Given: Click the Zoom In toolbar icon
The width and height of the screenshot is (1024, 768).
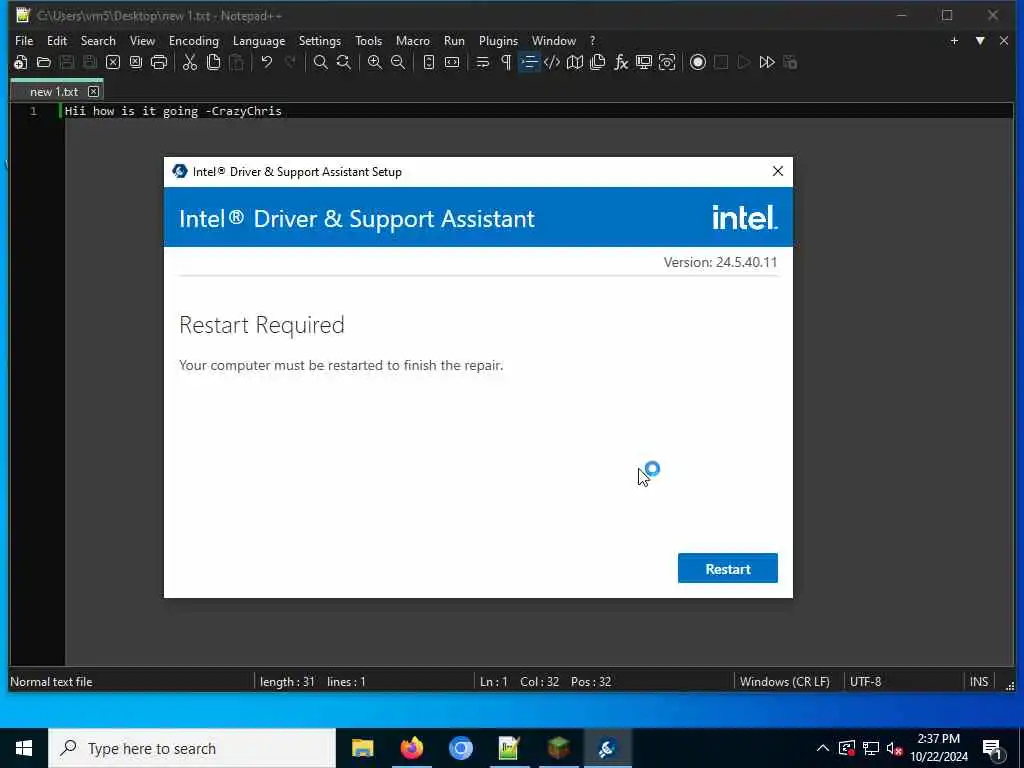Looking at the screenshot, I should (x=375, y=63).
